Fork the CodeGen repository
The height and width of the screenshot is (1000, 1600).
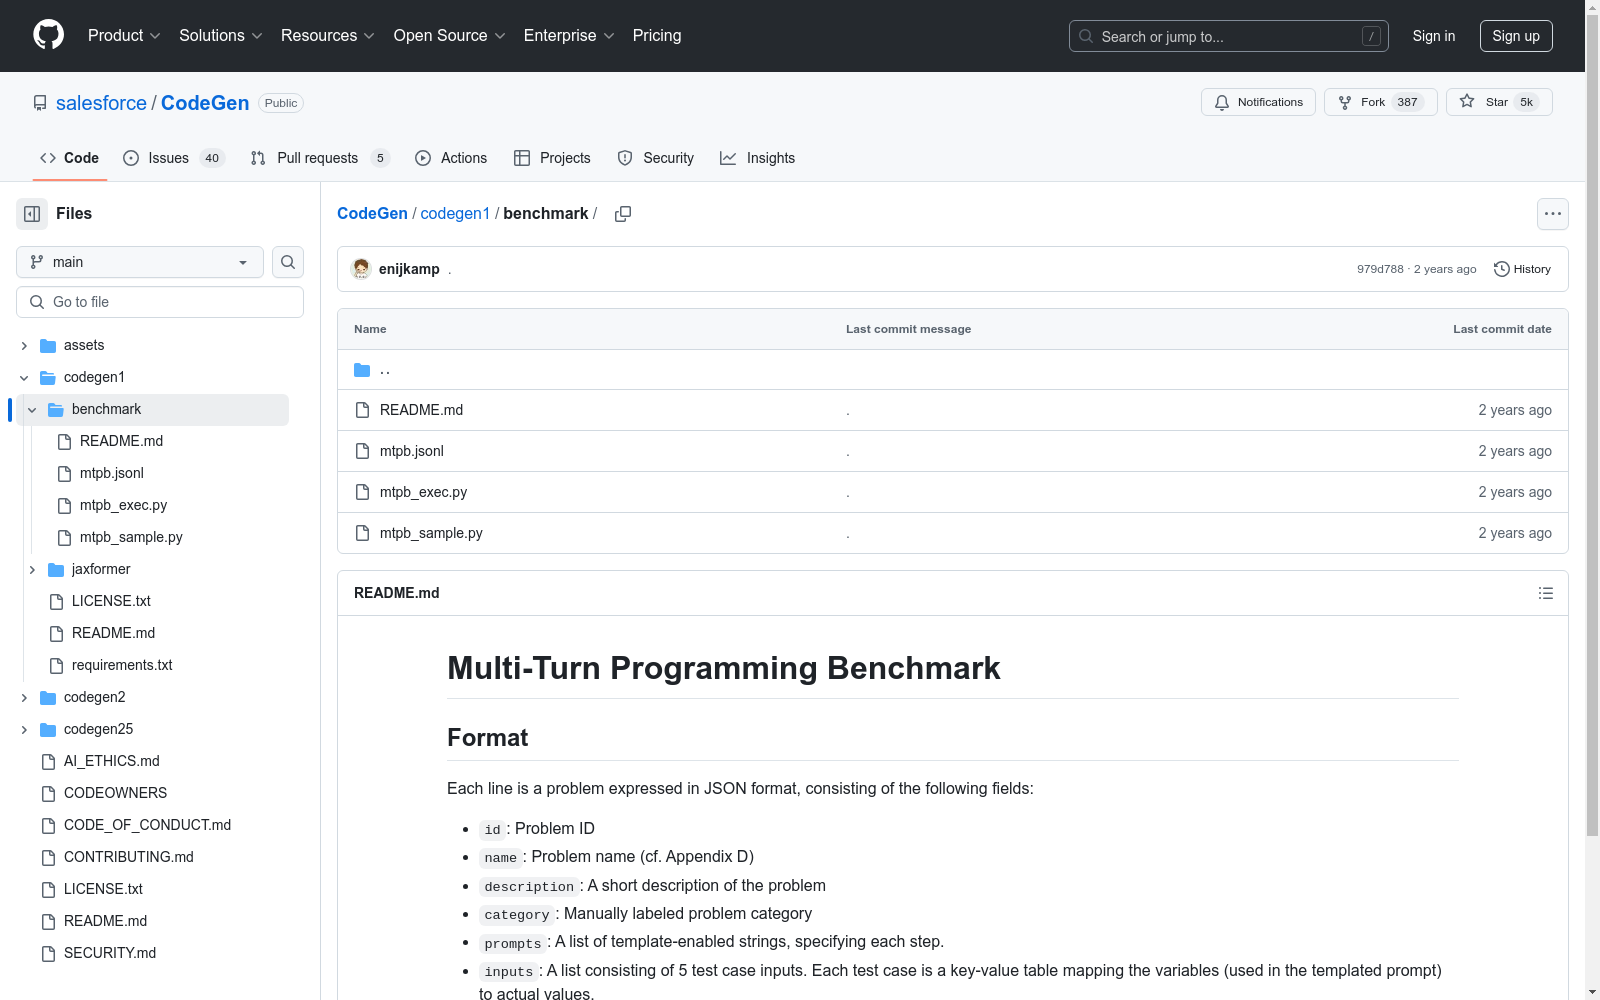pyautogui.click(x=1380, y=102)
